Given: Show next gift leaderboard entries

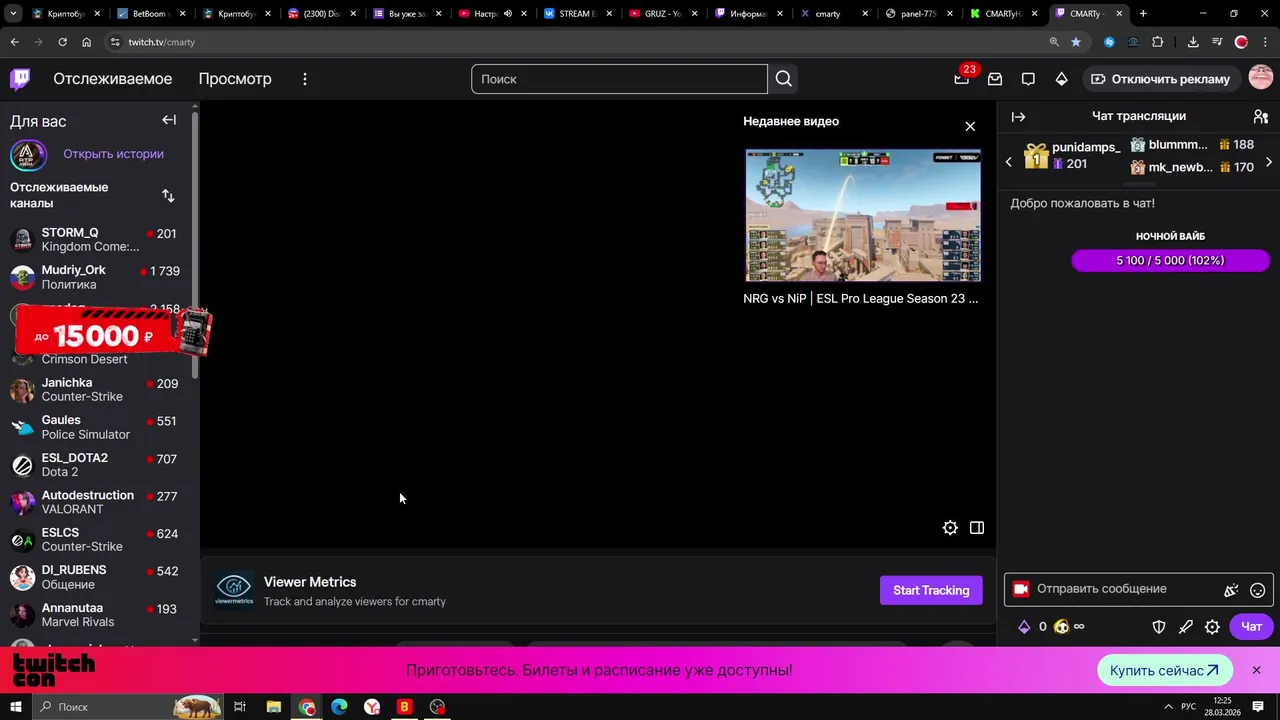Looking at the screenshot, I should (x=1269, y=162).
